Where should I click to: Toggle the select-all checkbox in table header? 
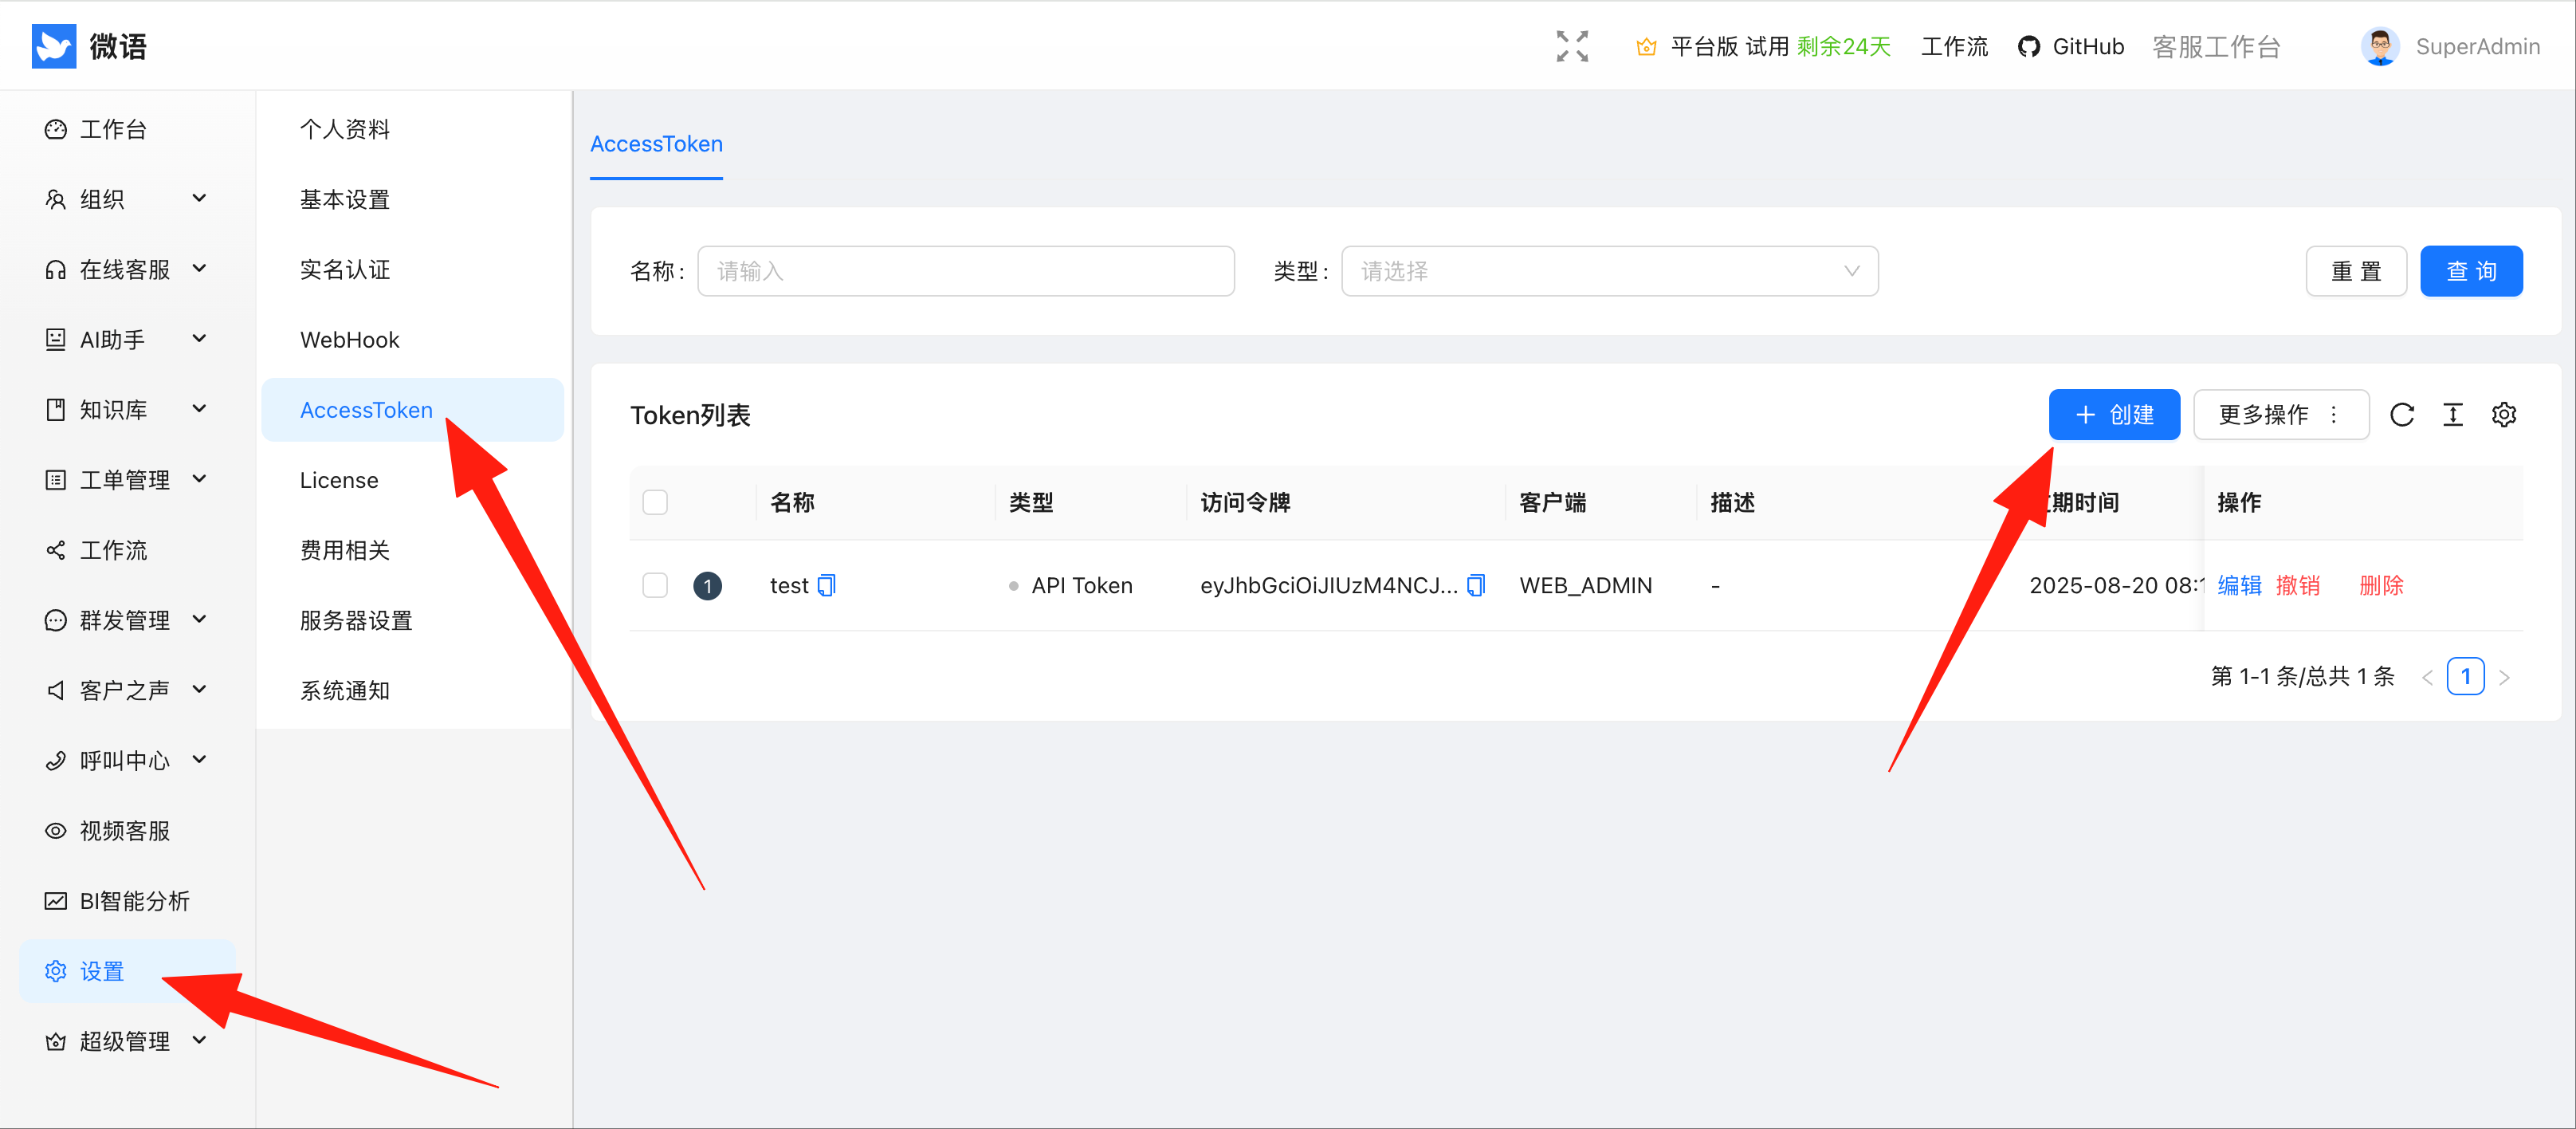[655, 502]
